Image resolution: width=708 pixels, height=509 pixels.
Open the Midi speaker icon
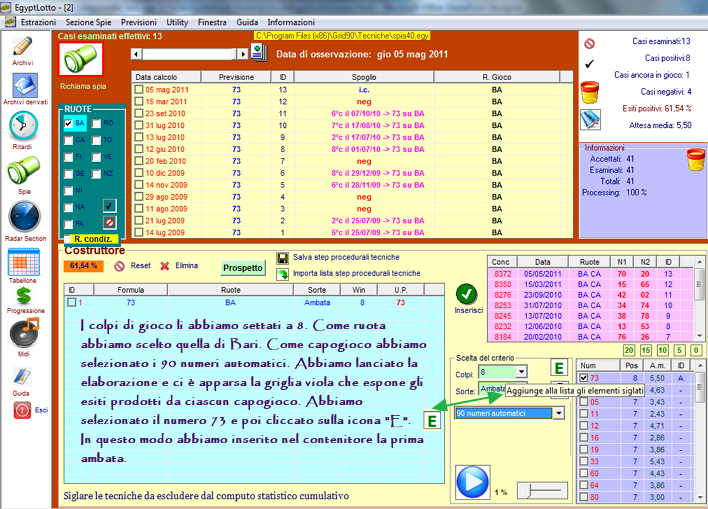[24, 333]
